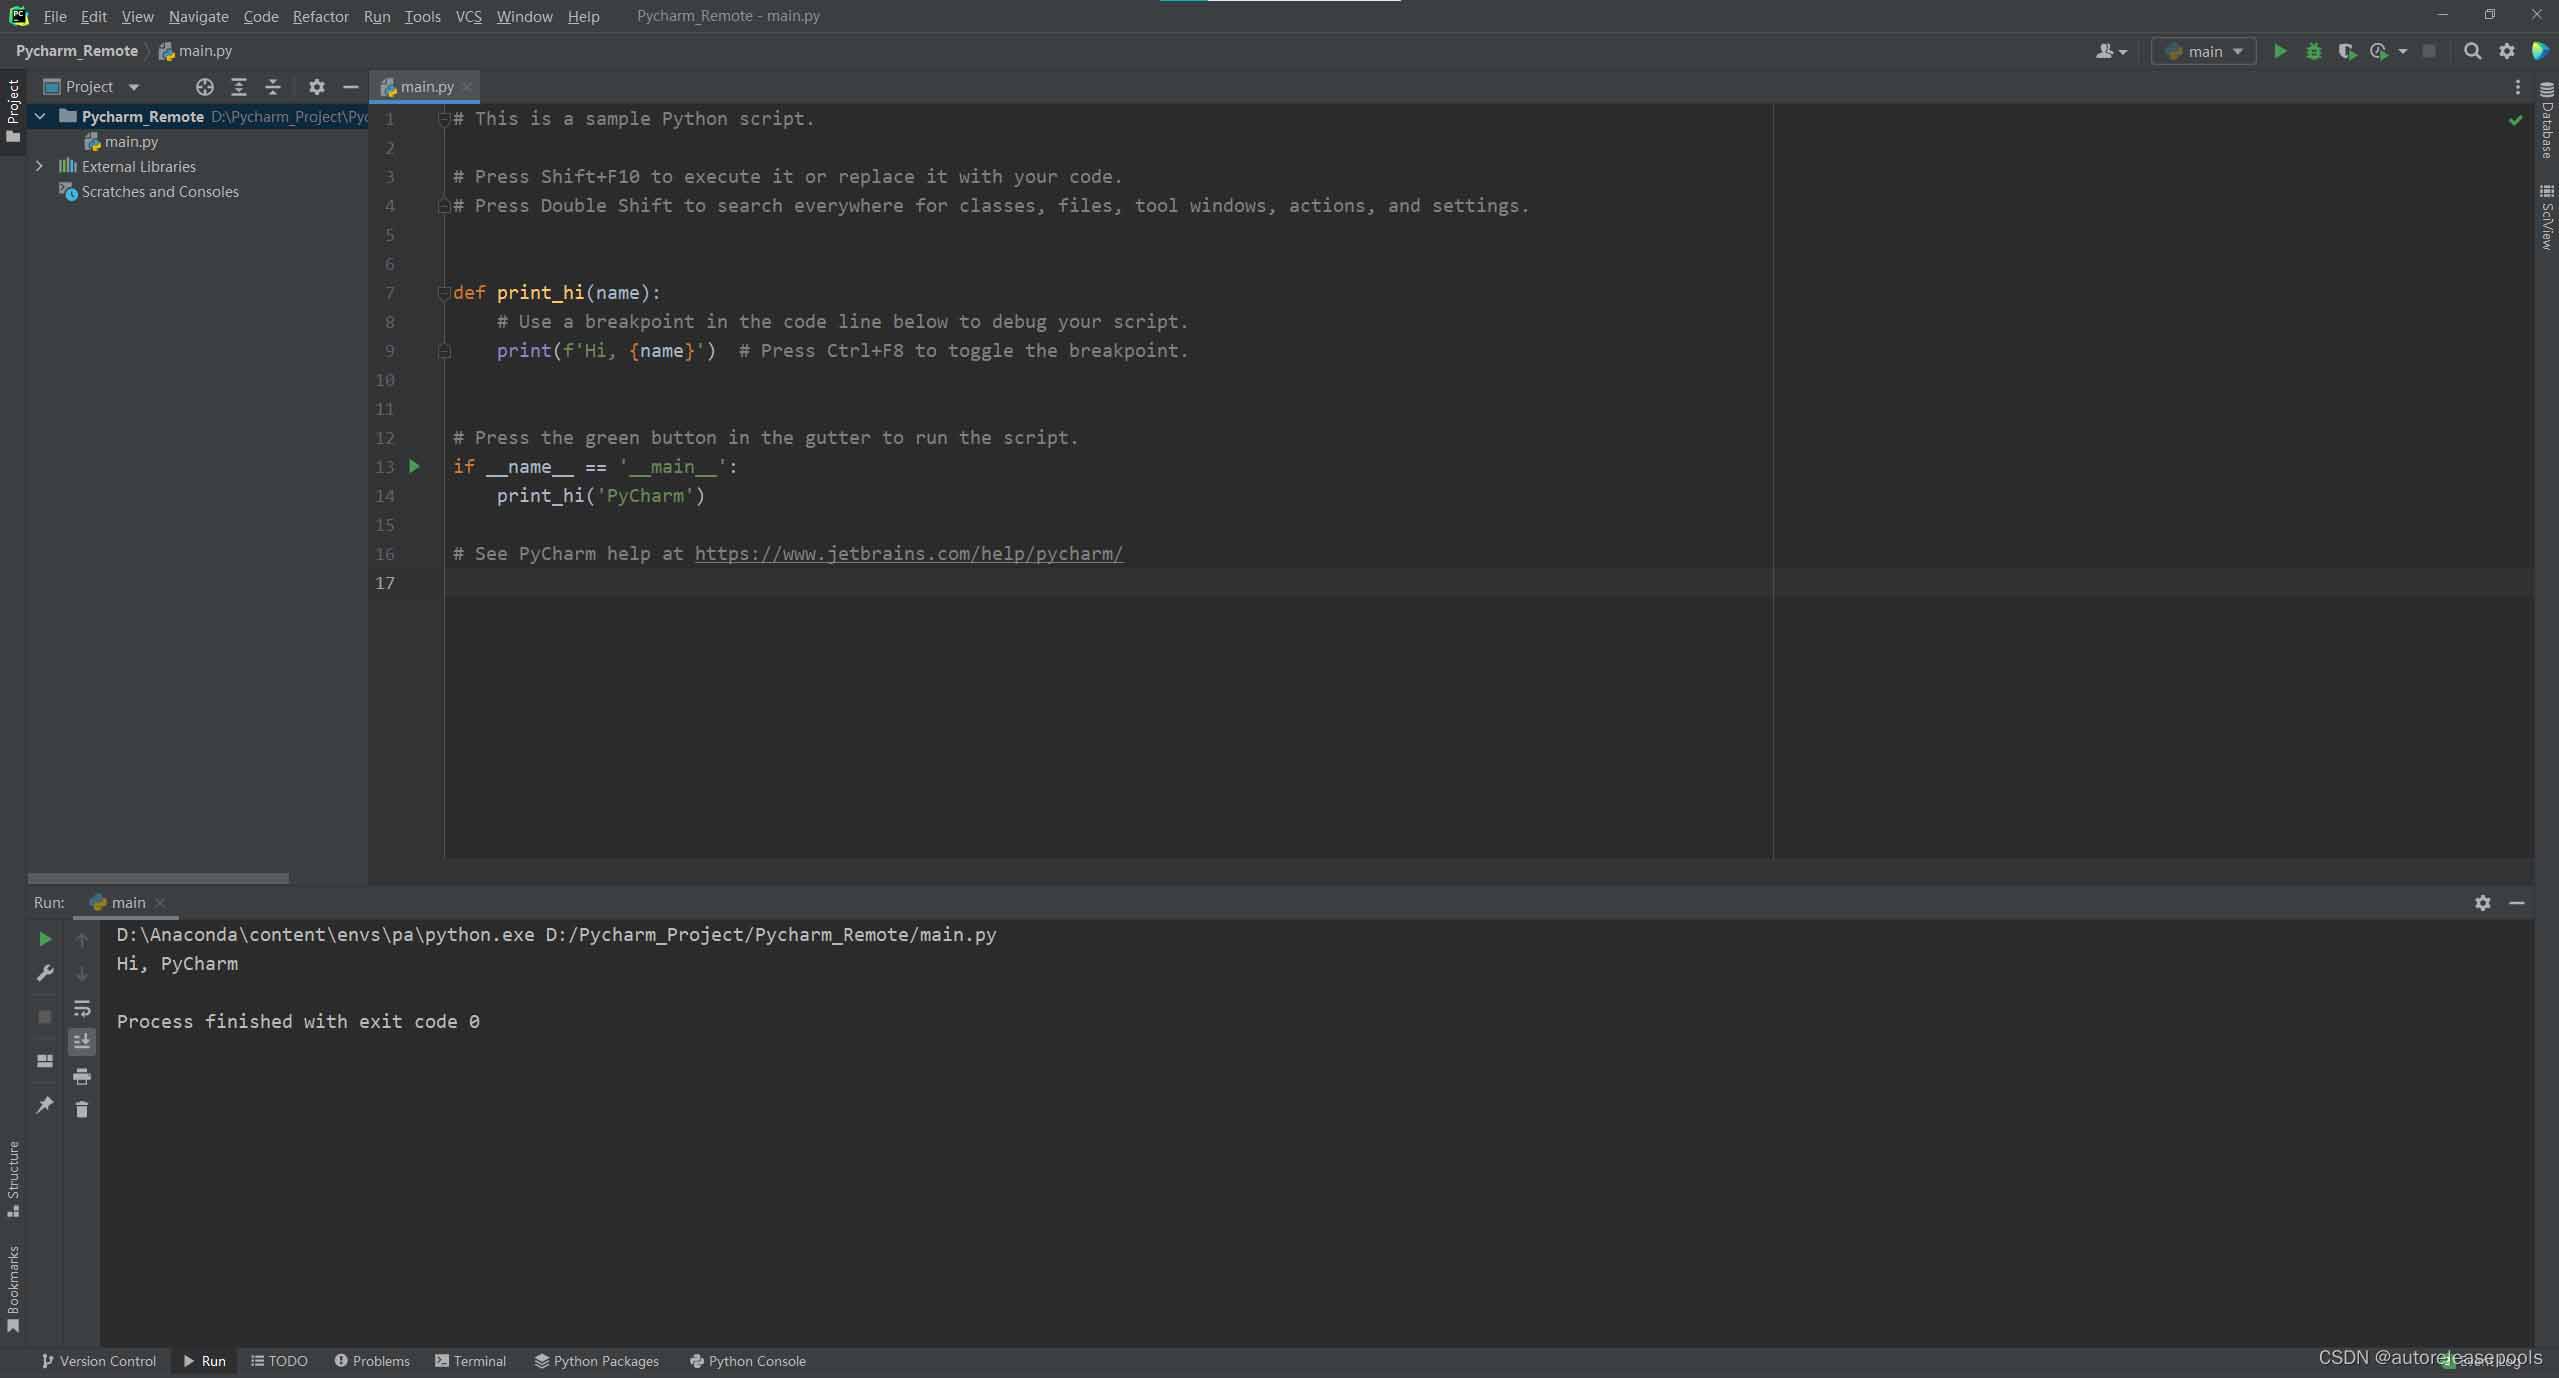Open the main run configuration dropdown
The height and width of the screenshot is (1378, 2559).
click(2204, 51)
